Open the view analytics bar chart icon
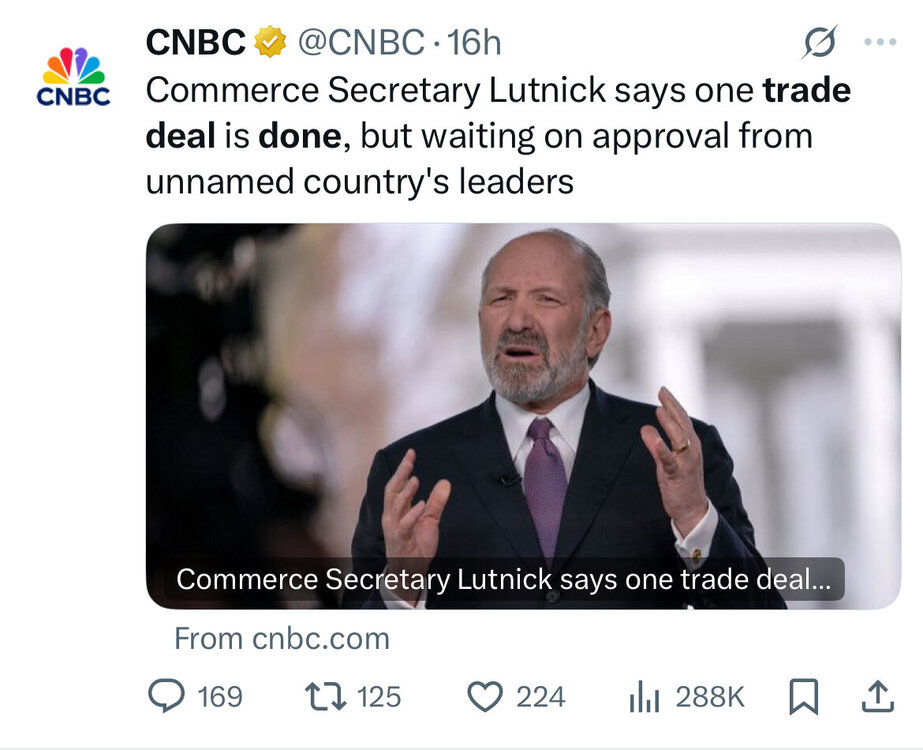The height and width of the screenshot is (750, 923). pos(643,697)
